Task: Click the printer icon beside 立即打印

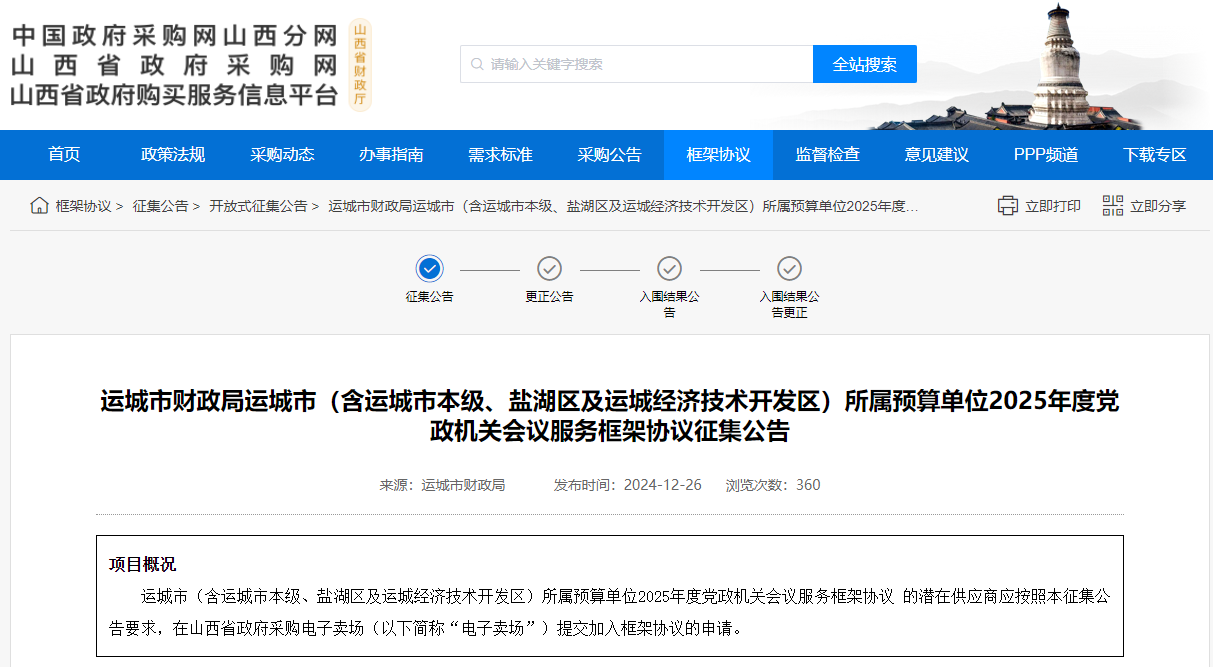Action: [x=1008, y=205]
